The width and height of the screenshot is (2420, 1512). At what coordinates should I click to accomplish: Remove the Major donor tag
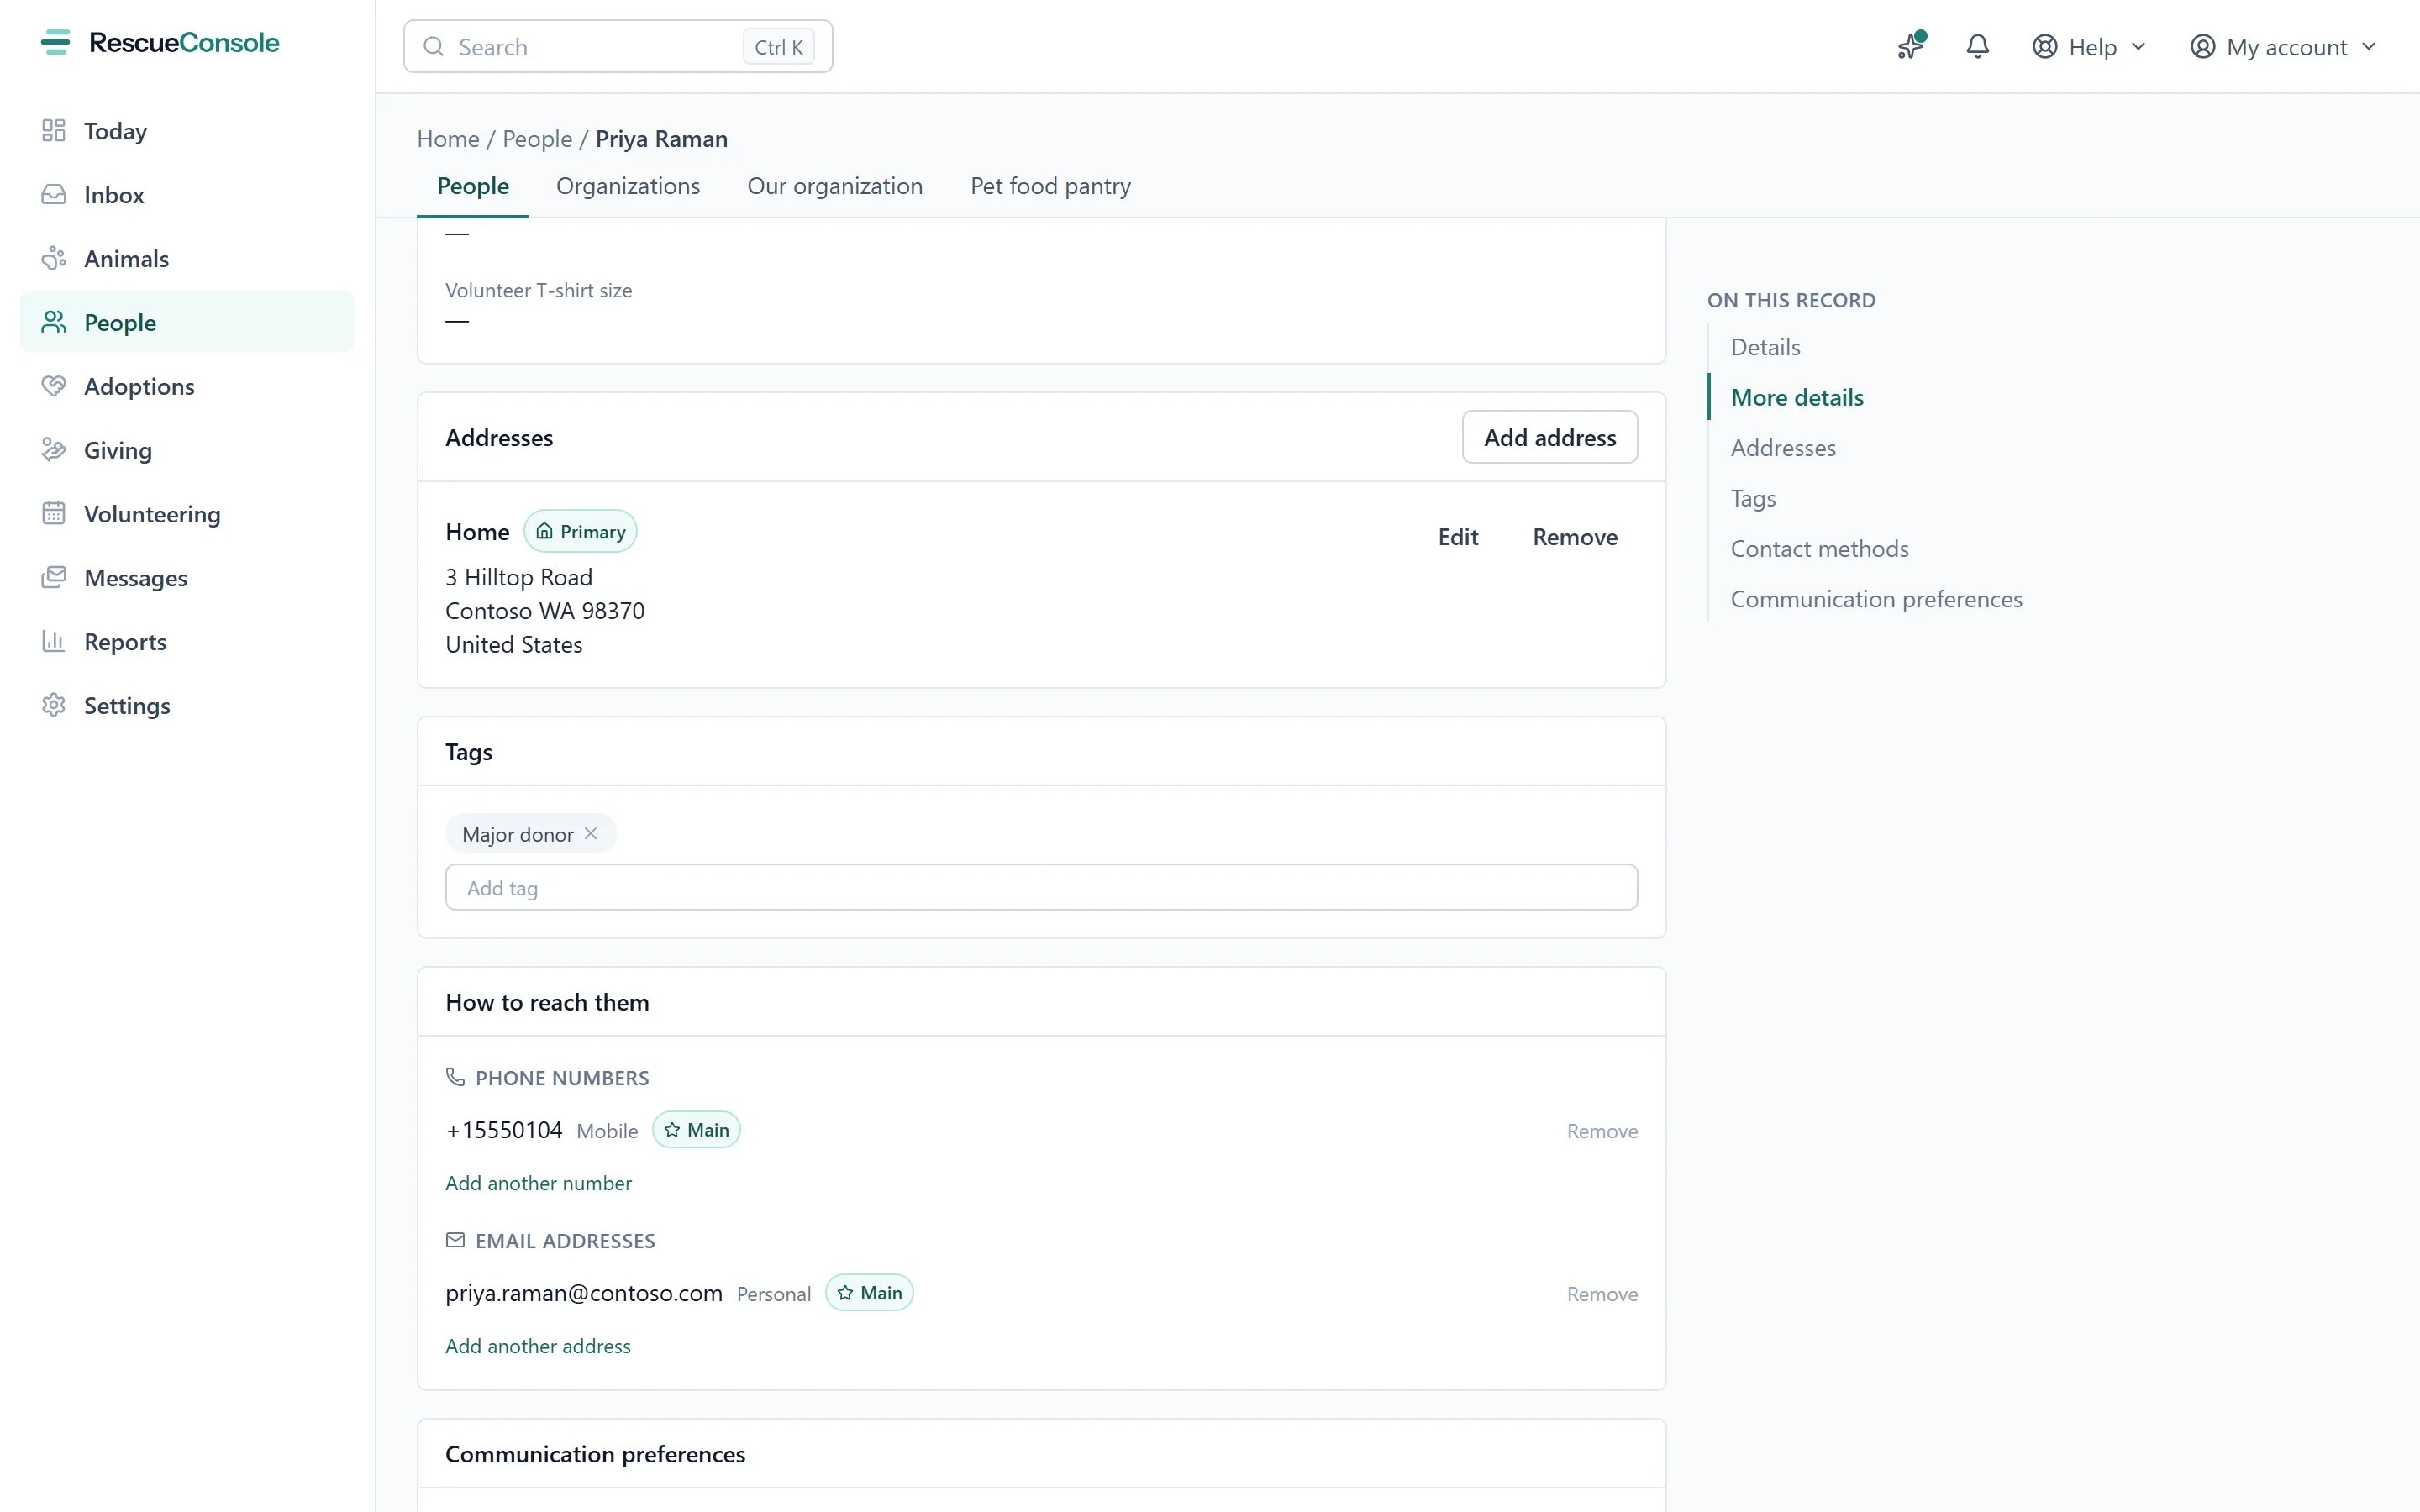pyautogui.click(x=591, y=833)
